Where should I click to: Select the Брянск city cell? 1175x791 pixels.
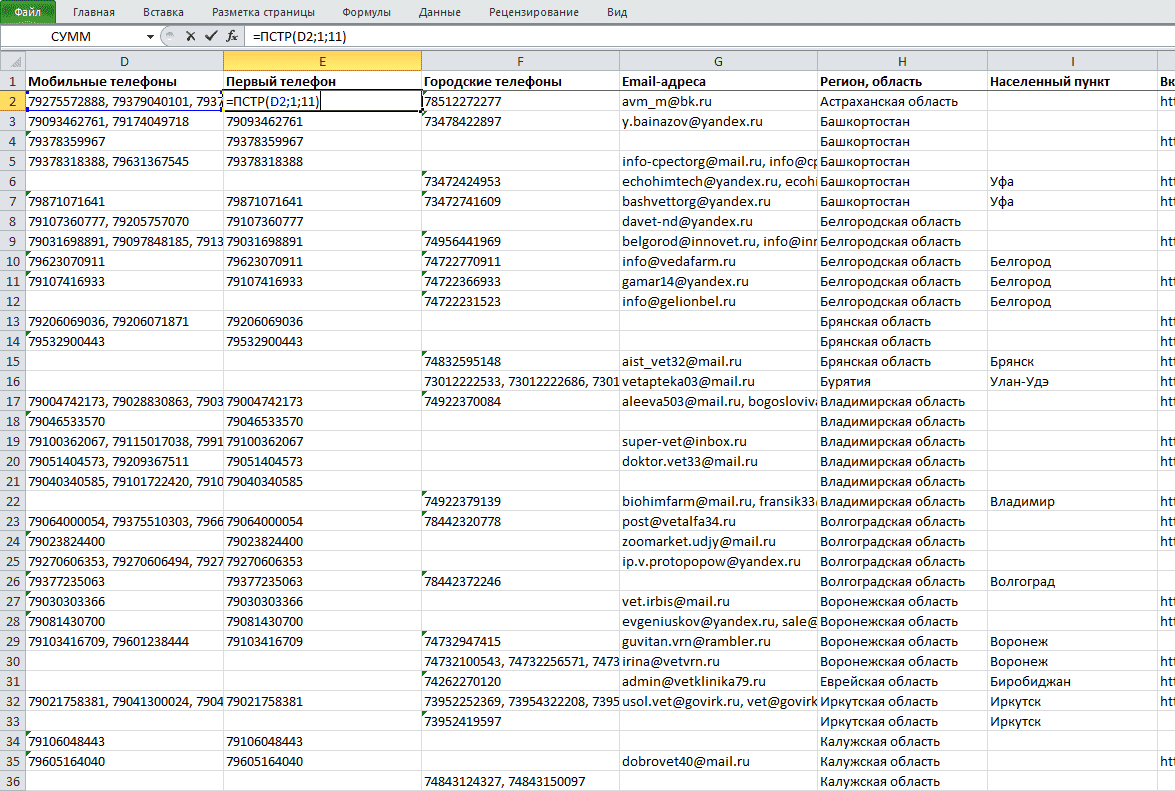(x=1072, y=361)
